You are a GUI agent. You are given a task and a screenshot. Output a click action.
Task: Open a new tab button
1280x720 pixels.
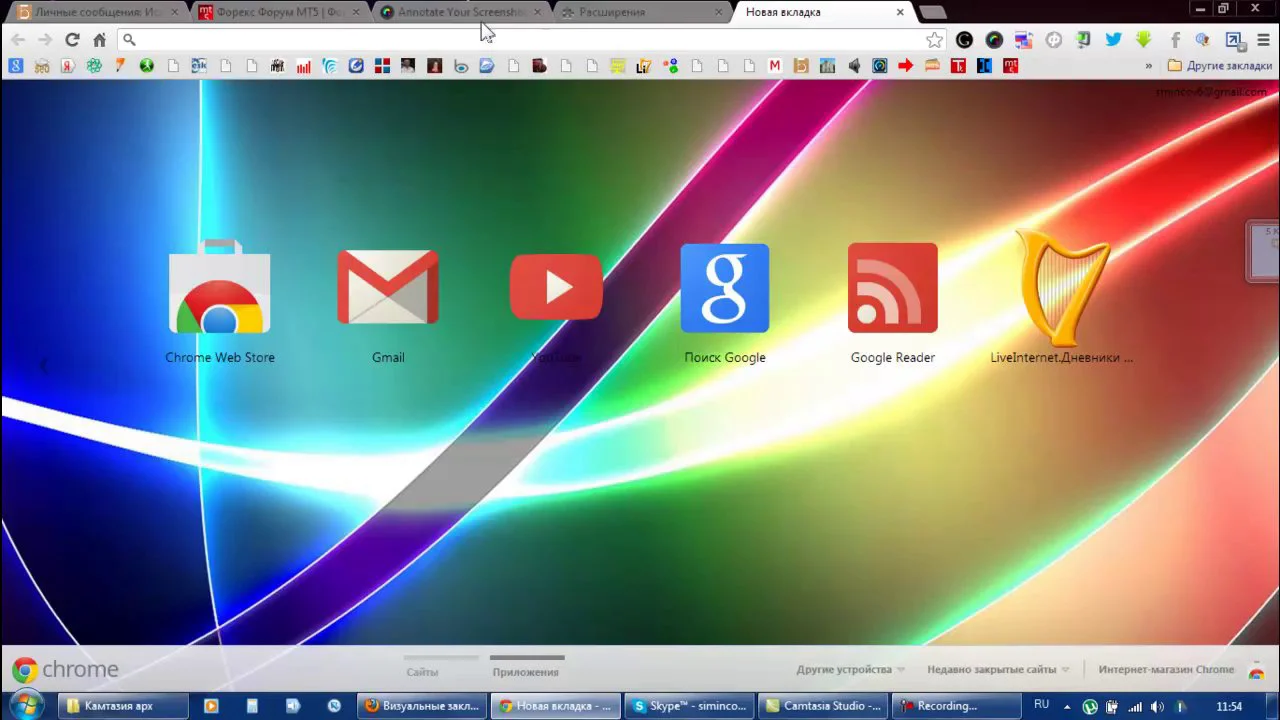932,12
